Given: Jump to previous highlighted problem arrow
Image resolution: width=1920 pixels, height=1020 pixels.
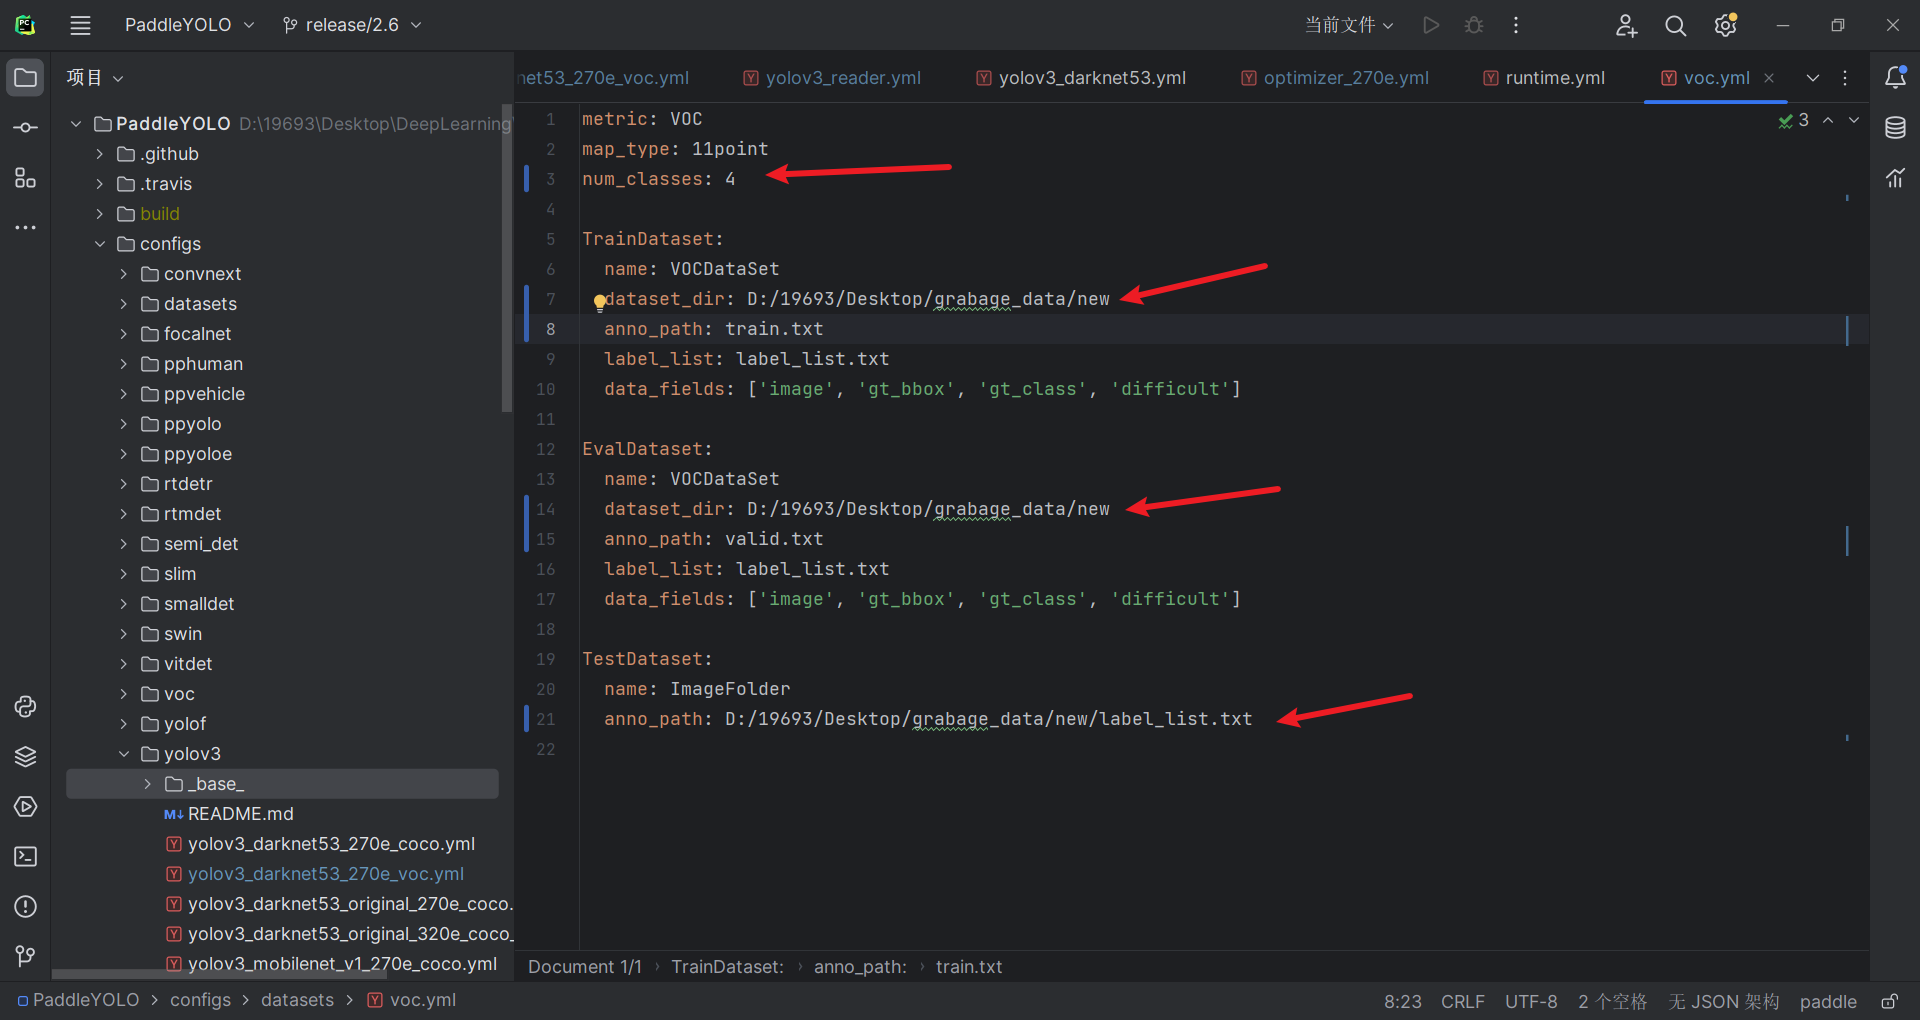Looking at the screenshot, I should coord(1828,120).
